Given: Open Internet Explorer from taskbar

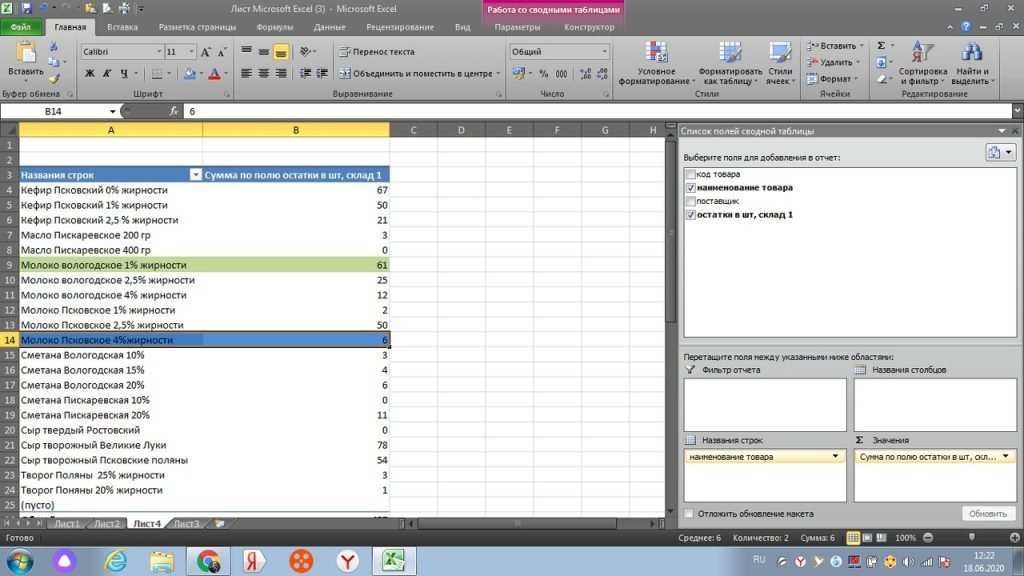Looking at the screenshot, I should tap(116, 562).
